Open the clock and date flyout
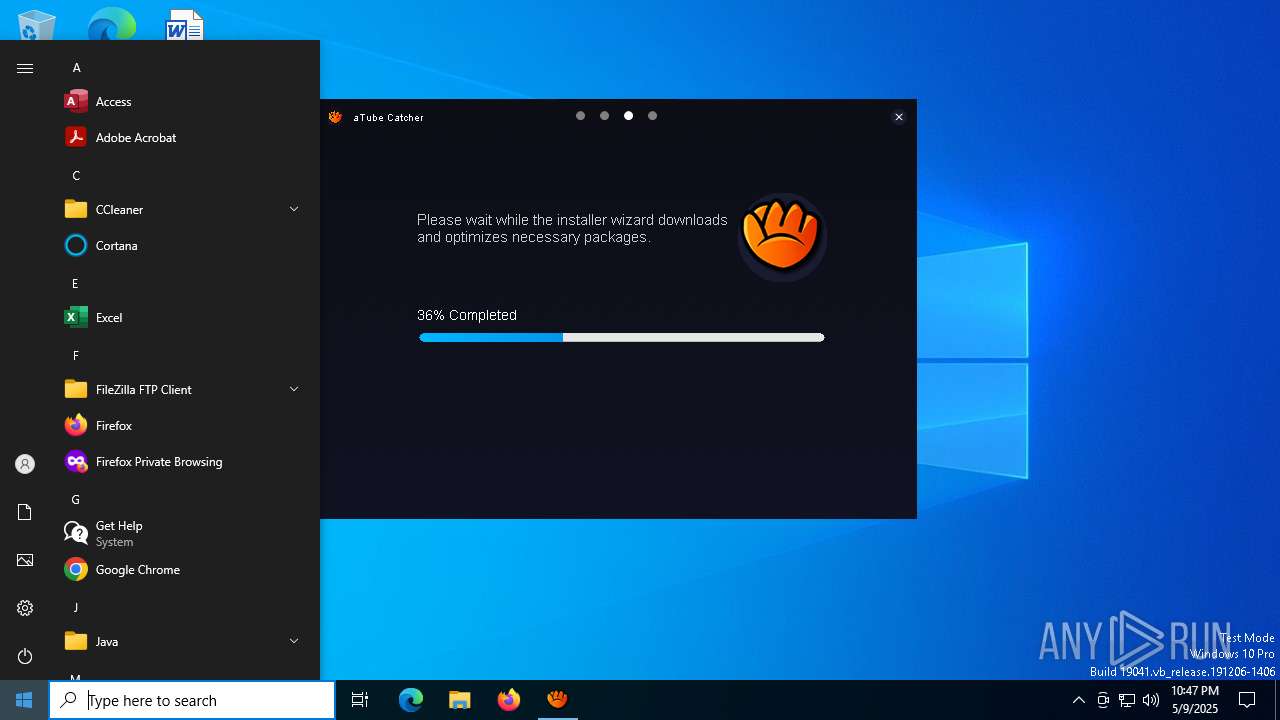Image resolution: width=1280 pixels, height=720 pixels. click(1195, 700)
